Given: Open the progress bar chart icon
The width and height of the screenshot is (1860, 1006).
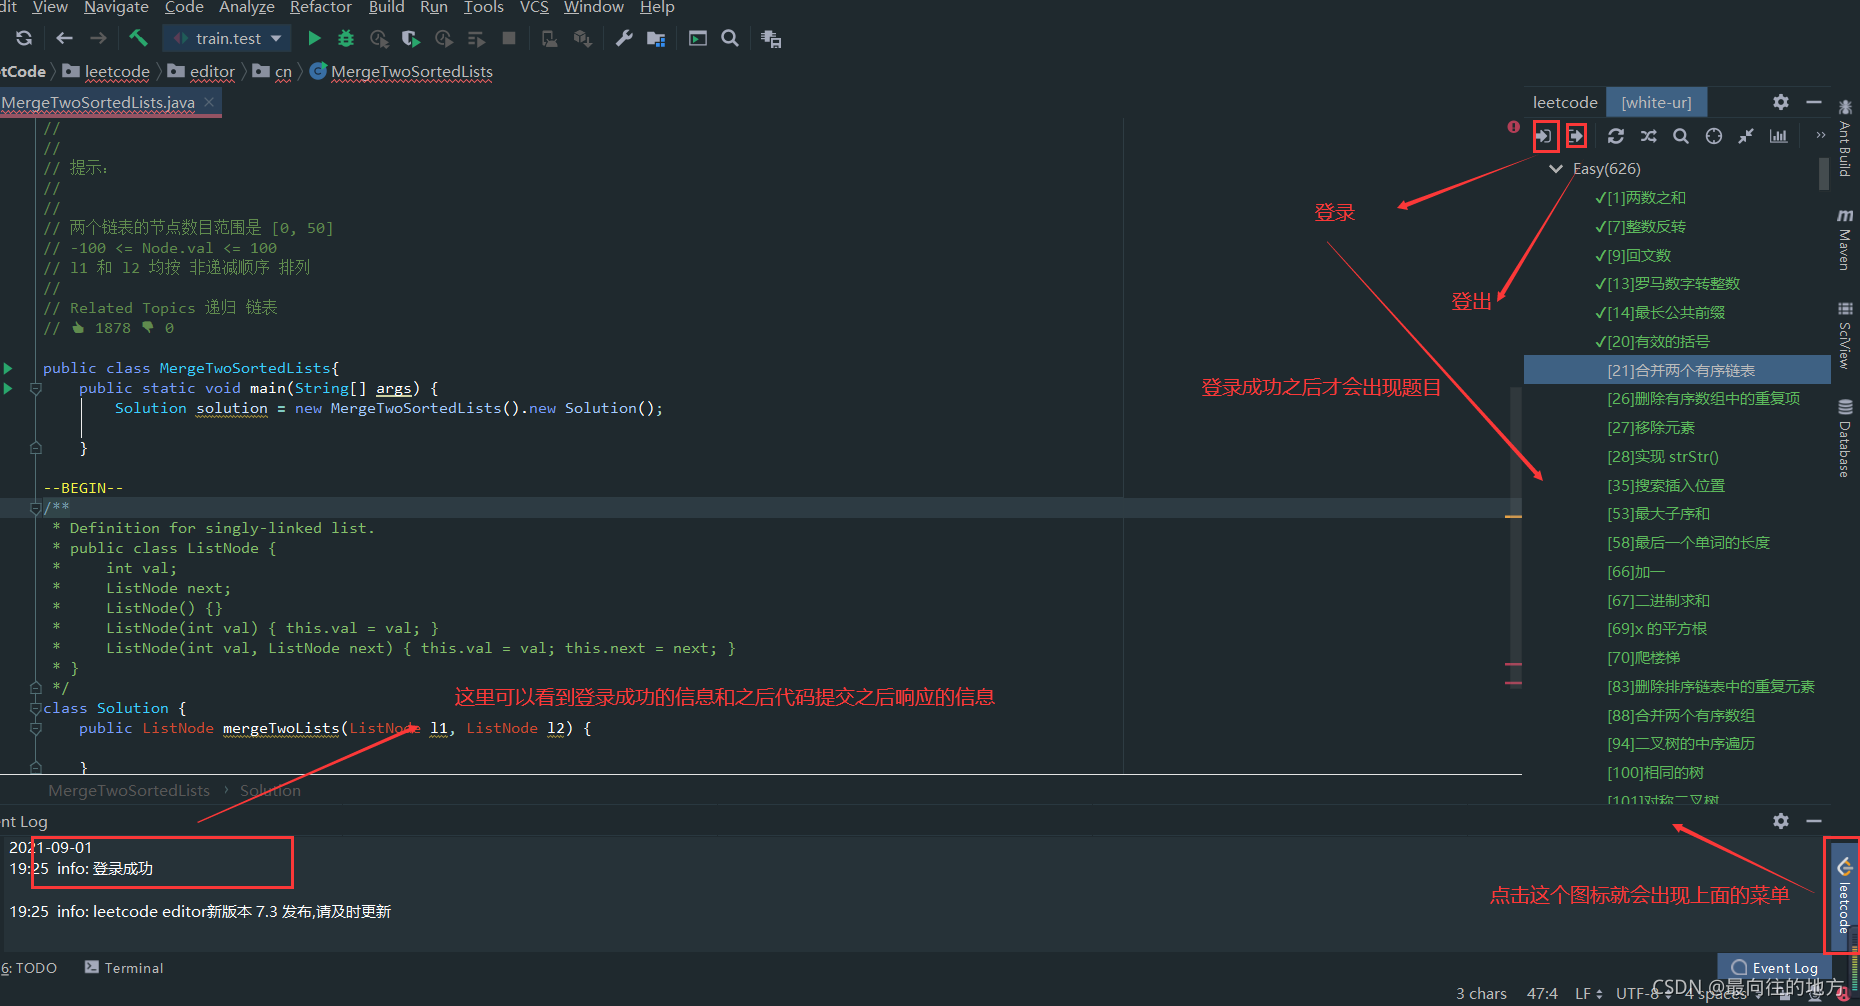Looking at the screenshot, I should tap(1778, 136).
